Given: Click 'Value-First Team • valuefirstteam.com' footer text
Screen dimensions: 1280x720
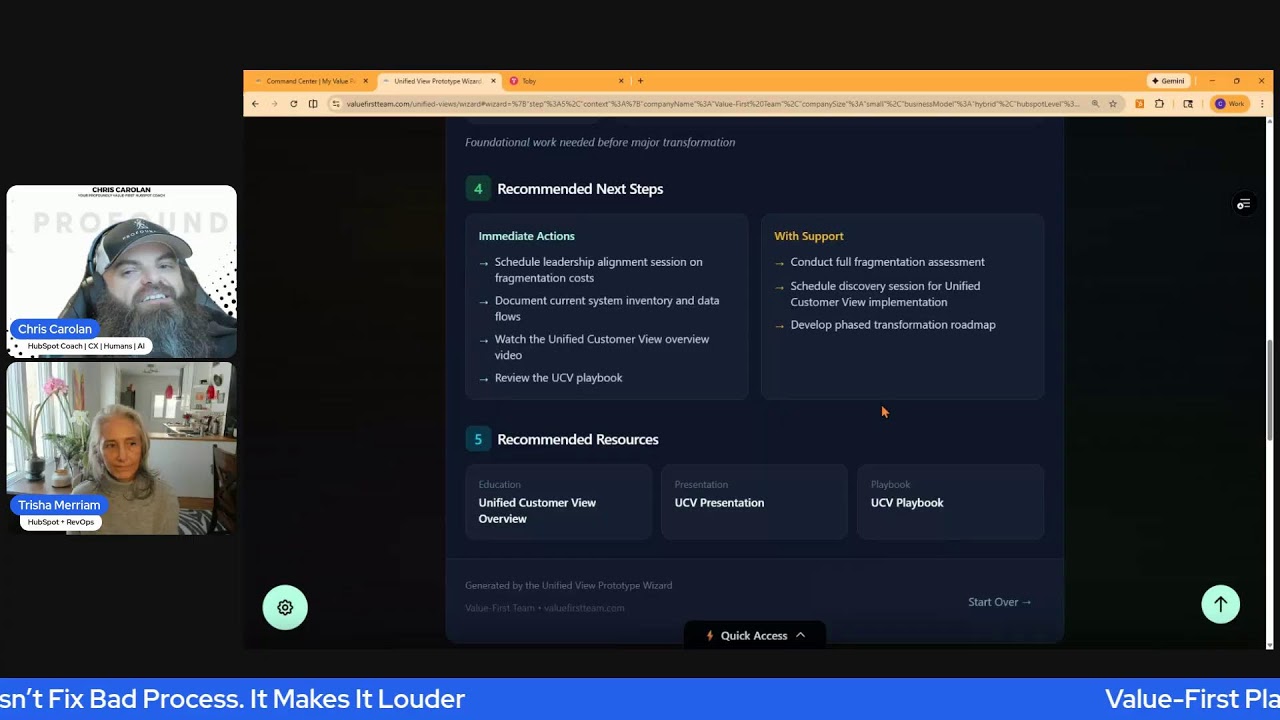Looking at the screenshot, I should point(544,608).
